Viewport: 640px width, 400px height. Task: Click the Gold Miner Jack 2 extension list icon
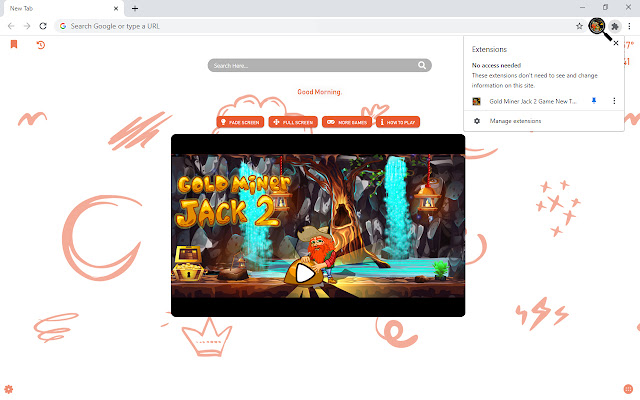coord(476,101)
